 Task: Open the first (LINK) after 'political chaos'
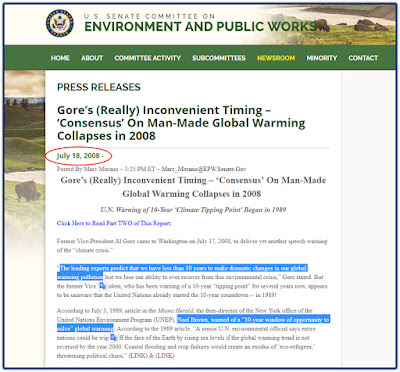pos(138,356)
